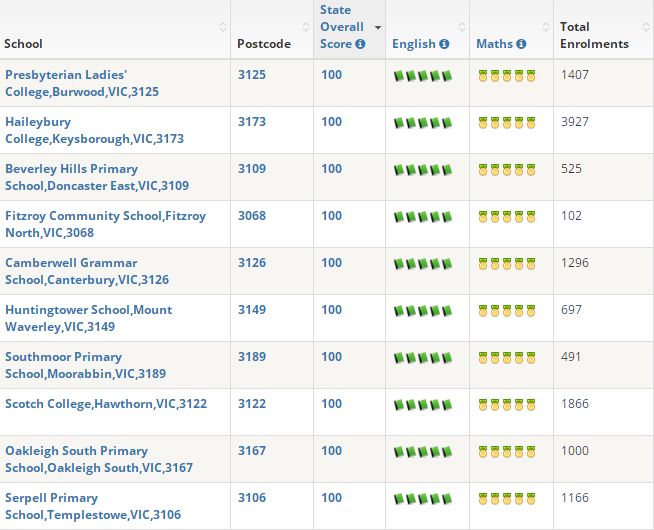Viewport: 654px width, 530px height.
Task: Click postcode 3068 link
Action: [x=252, y=216]
